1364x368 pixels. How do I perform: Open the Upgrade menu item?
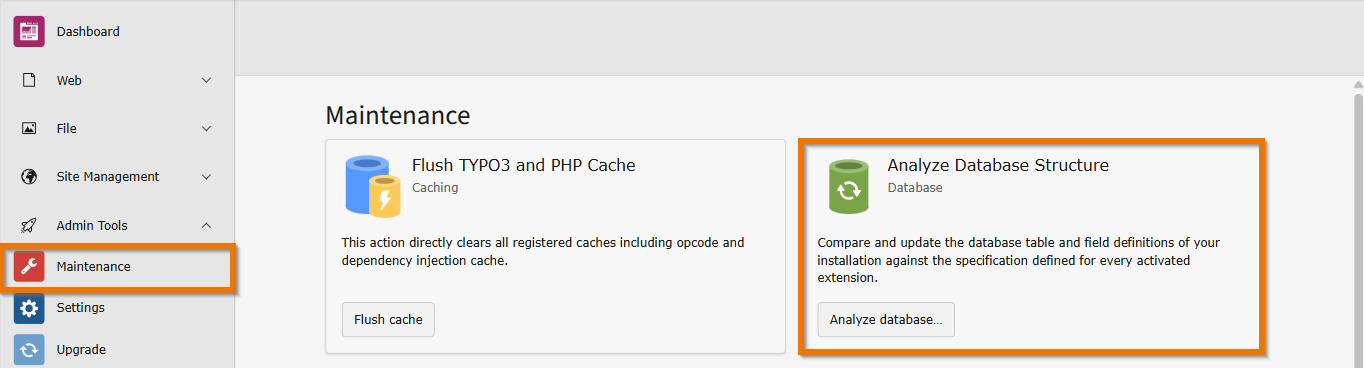click(117, 350)
